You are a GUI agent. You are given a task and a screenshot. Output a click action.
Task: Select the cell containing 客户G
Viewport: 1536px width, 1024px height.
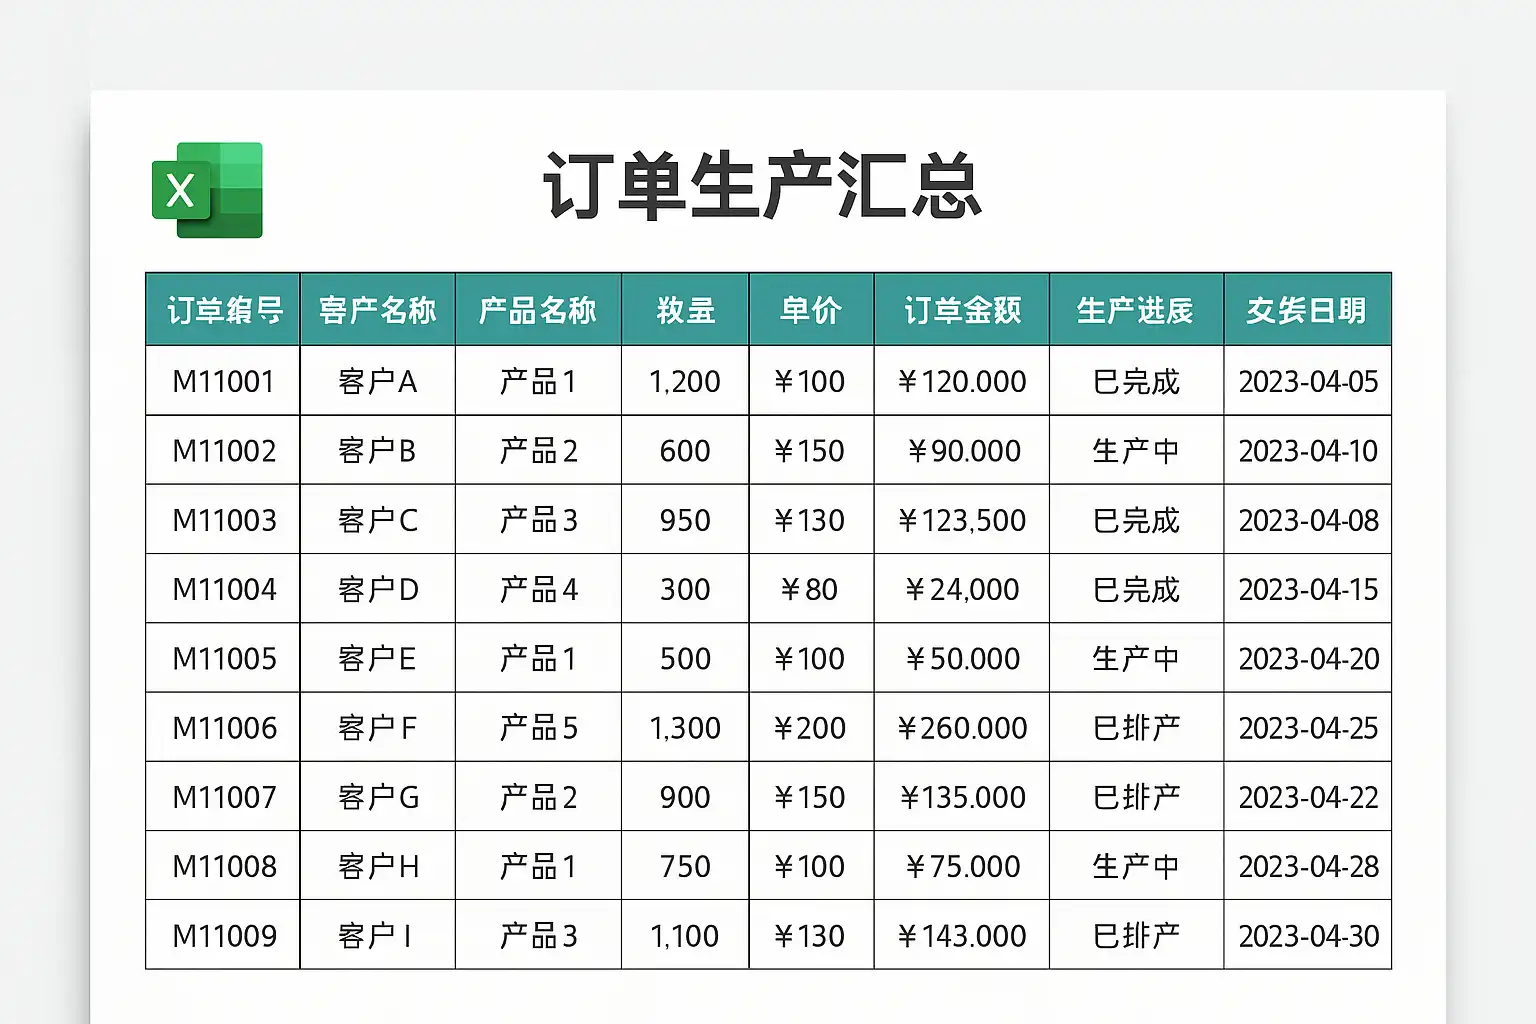point(378,797)
